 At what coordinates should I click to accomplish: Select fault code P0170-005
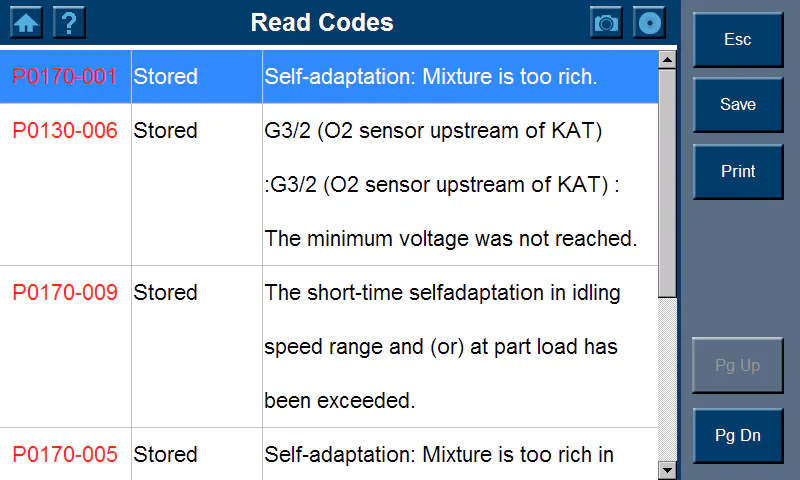tap(65, 455)
